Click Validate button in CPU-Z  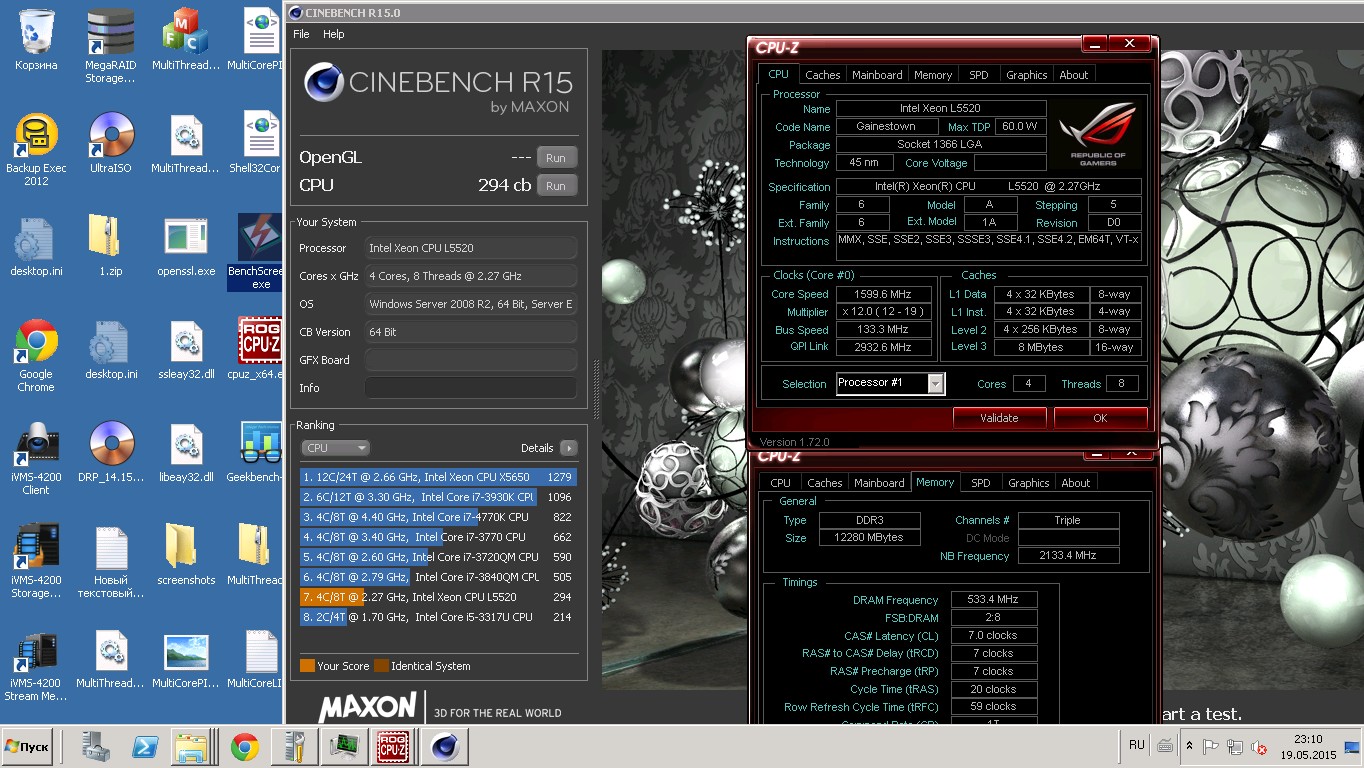(999, 418)
